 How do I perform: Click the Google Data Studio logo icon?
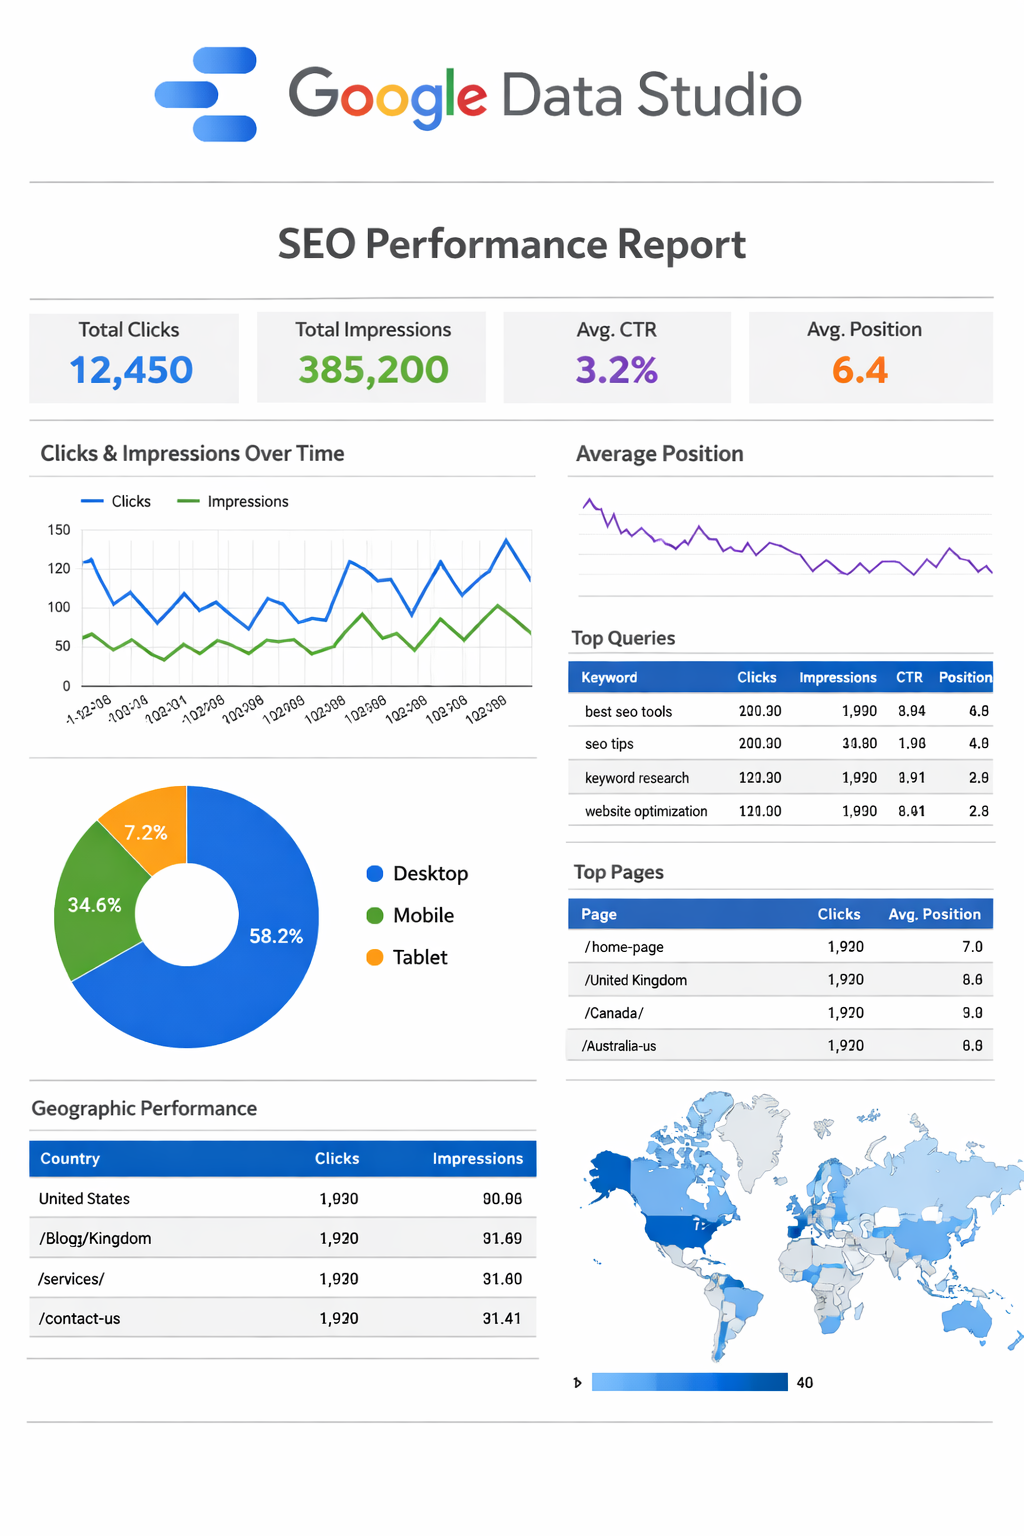pyautogui.click(x=204, y=94)
